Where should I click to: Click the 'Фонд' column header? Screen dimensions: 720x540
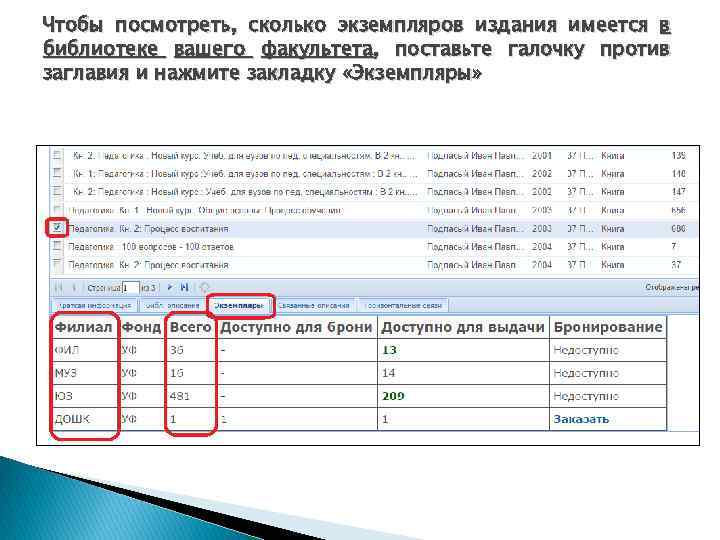click(x=141, y=327)
